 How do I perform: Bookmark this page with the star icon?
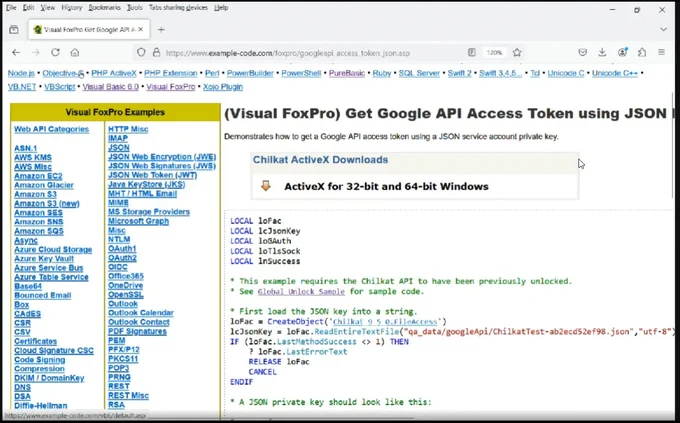[517, 52]
